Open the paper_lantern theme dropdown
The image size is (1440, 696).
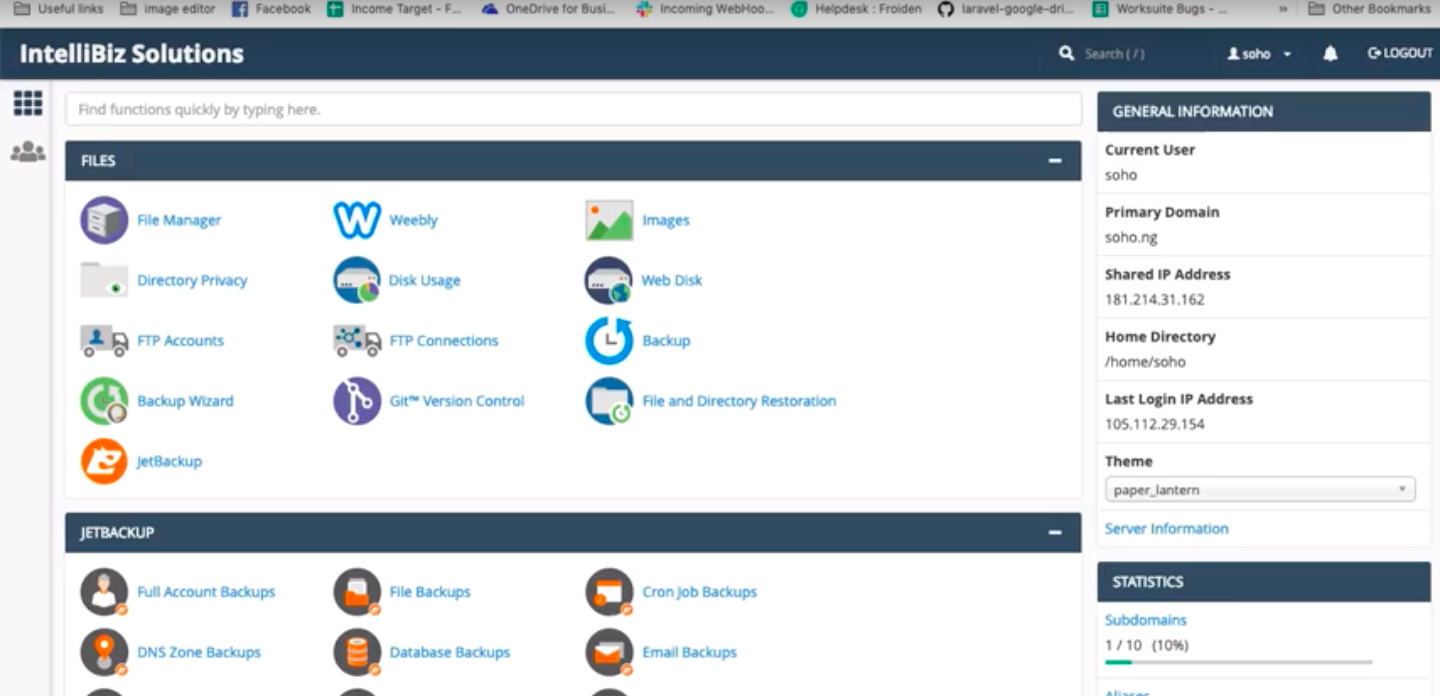[x=1260, y=490]
